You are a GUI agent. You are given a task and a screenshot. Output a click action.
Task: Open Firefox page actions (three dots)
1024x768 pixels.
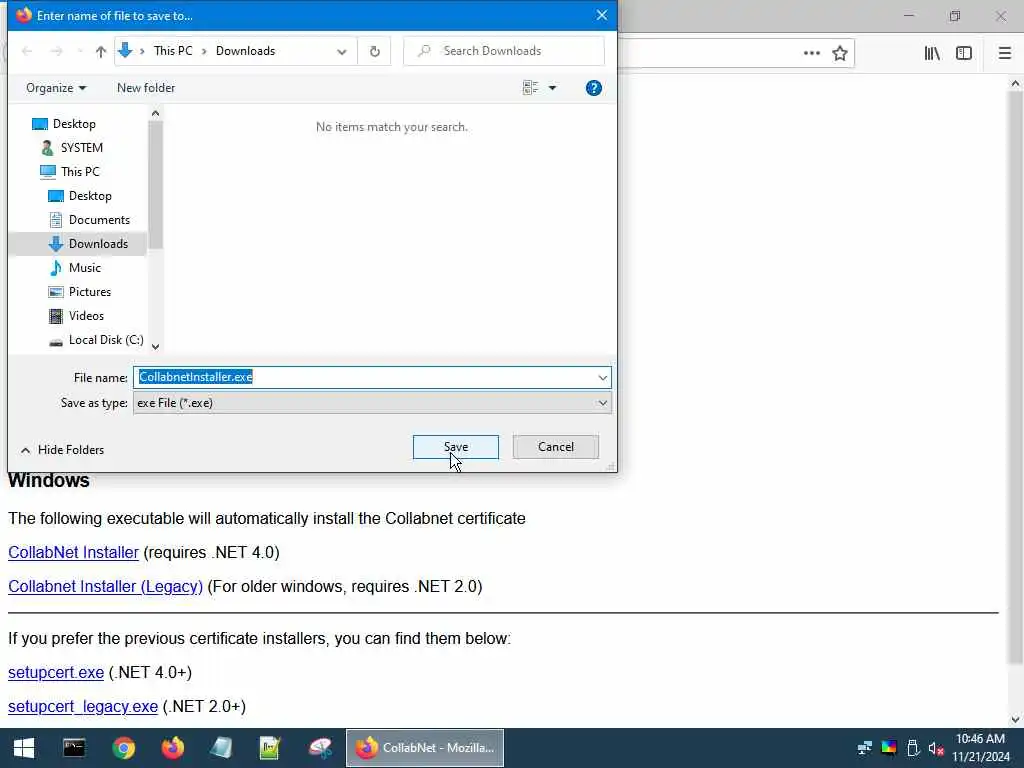812,53
